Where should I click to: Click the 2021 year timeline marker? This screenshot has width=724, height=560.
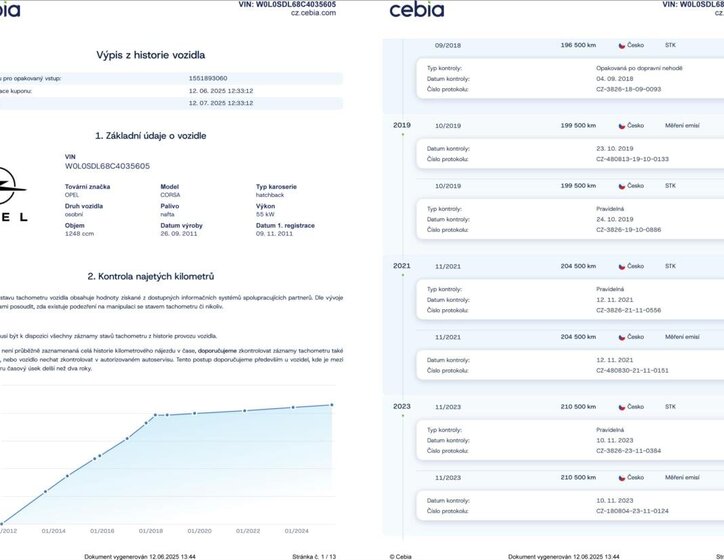pyautogui.click(x=402, y=267)
